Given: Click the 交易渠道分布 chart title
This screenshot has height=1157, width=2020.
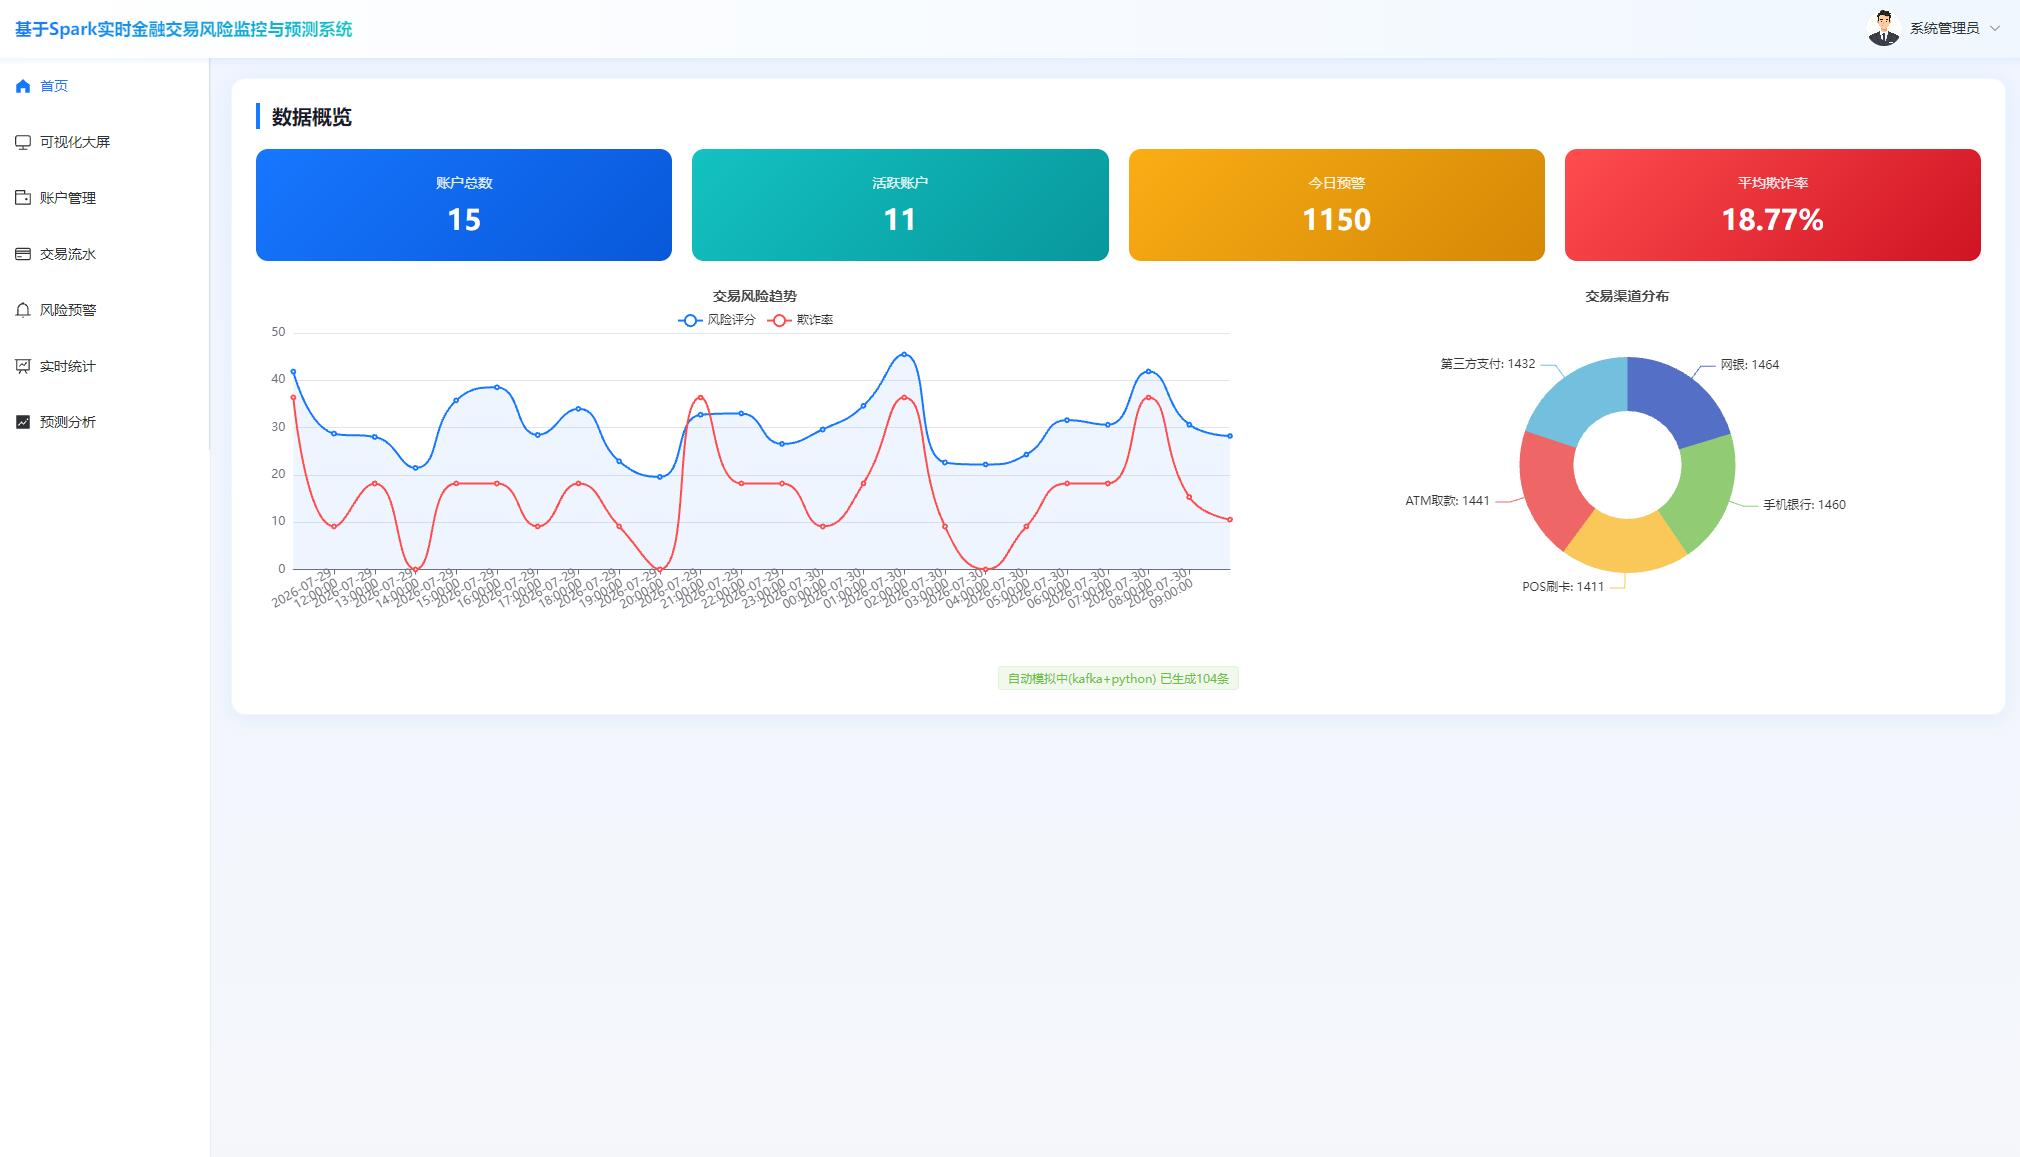Looking at the screenshot, I should (1627, 296).
